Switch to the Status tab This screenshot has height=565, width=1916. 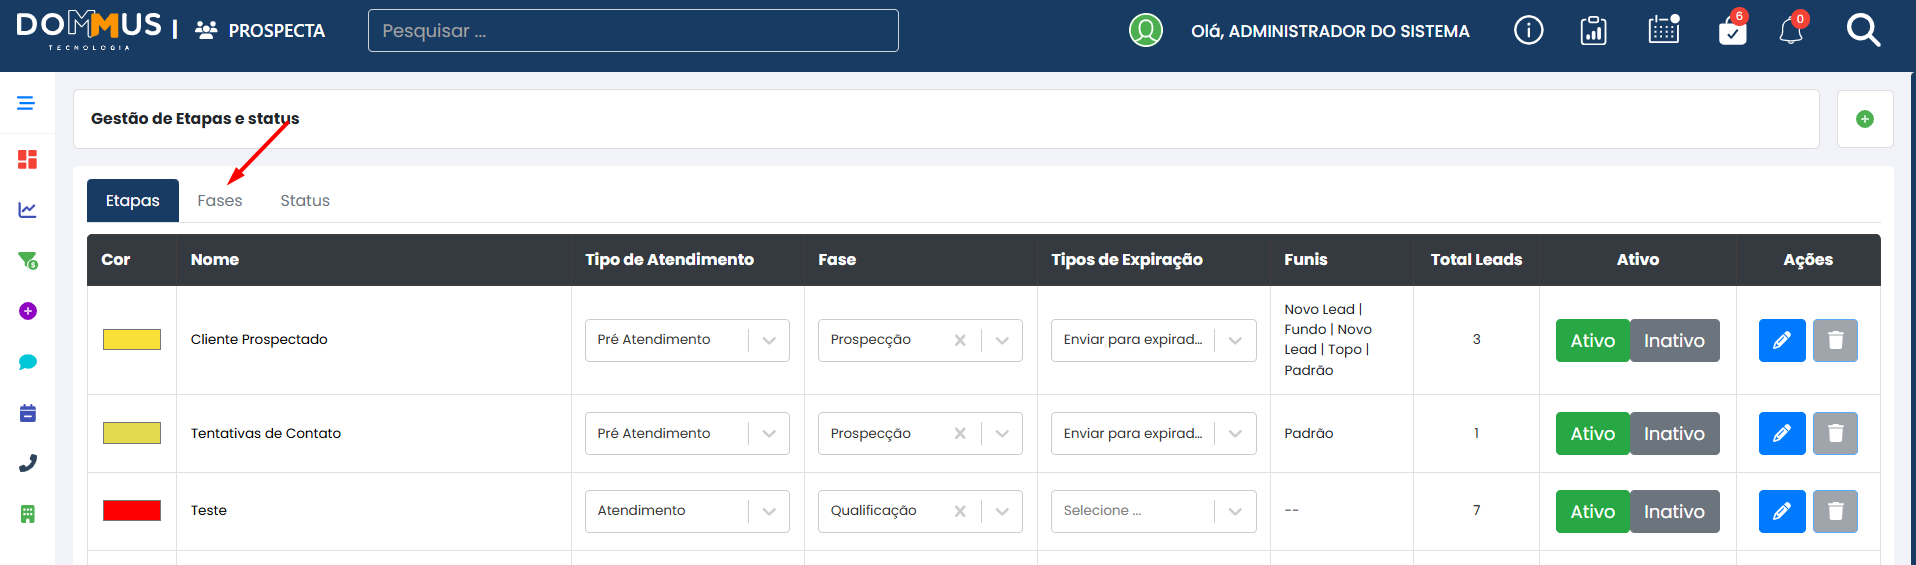click(305, 200)
